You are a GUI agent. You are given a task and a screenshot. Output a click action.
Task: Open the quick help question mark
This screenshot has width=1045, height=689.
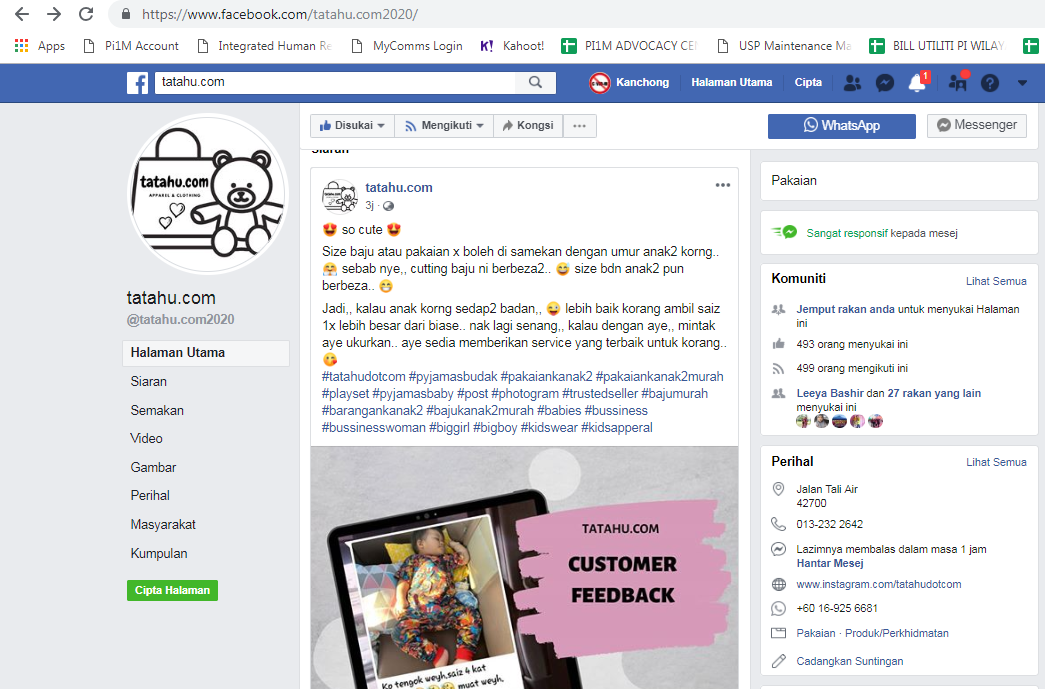click(x=990, y=83)
